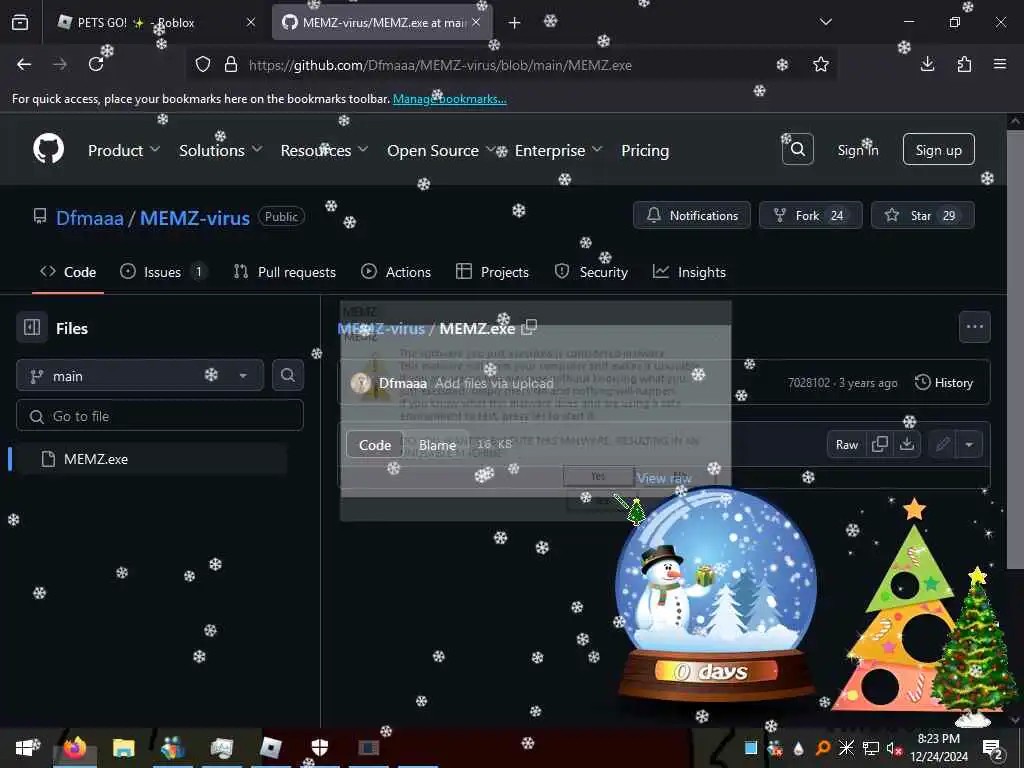Click the View raw link
Image resolution: width=1024 pixels, height=768 pixels.
point(664,478)
